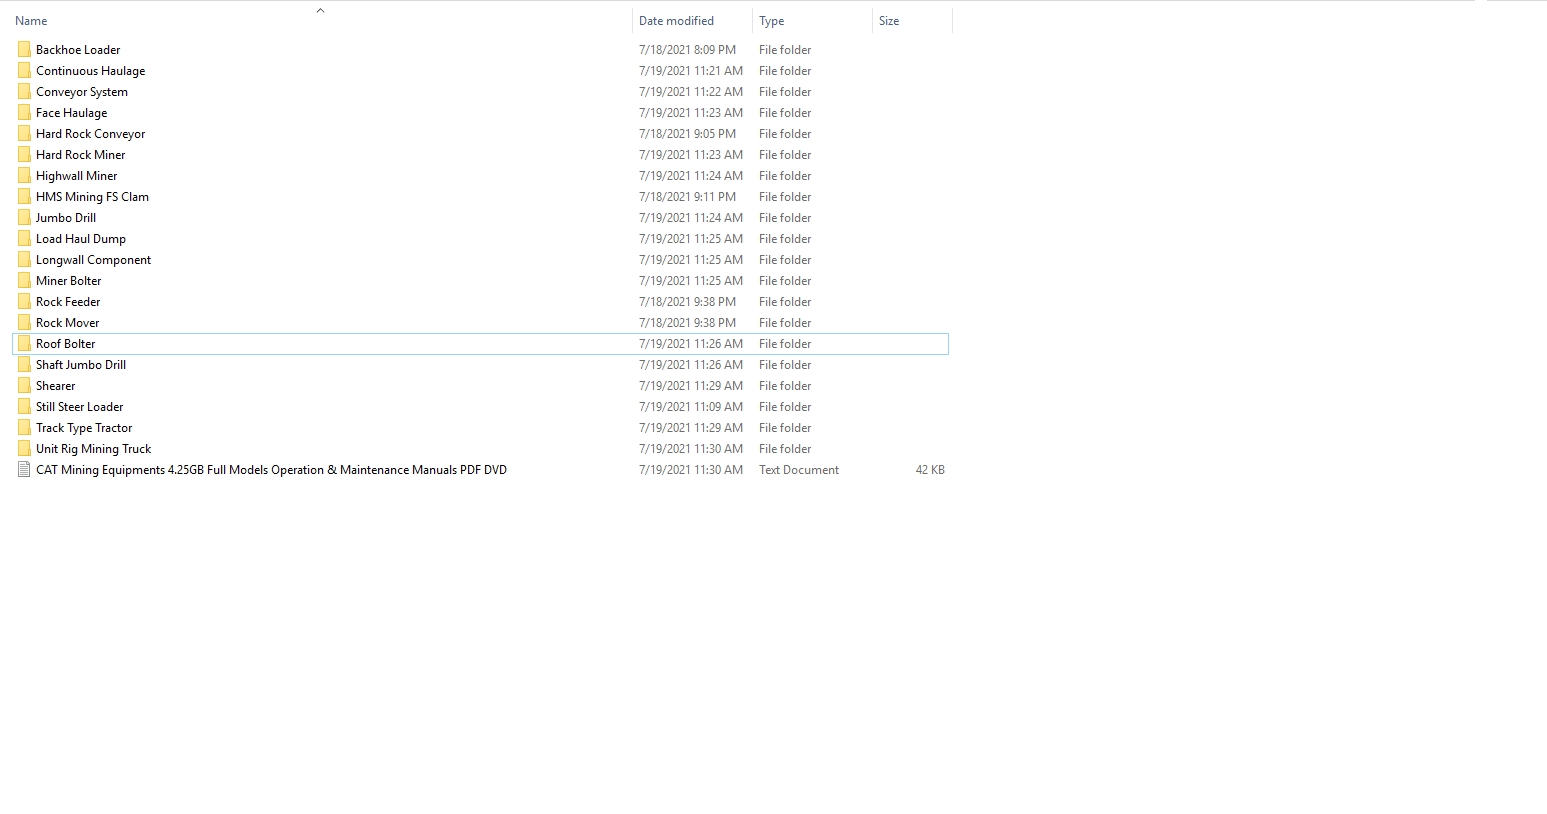Select the Hard Rock Miner folder name
The width and height of the screenshot is (1547, 814).
(81, 154)
